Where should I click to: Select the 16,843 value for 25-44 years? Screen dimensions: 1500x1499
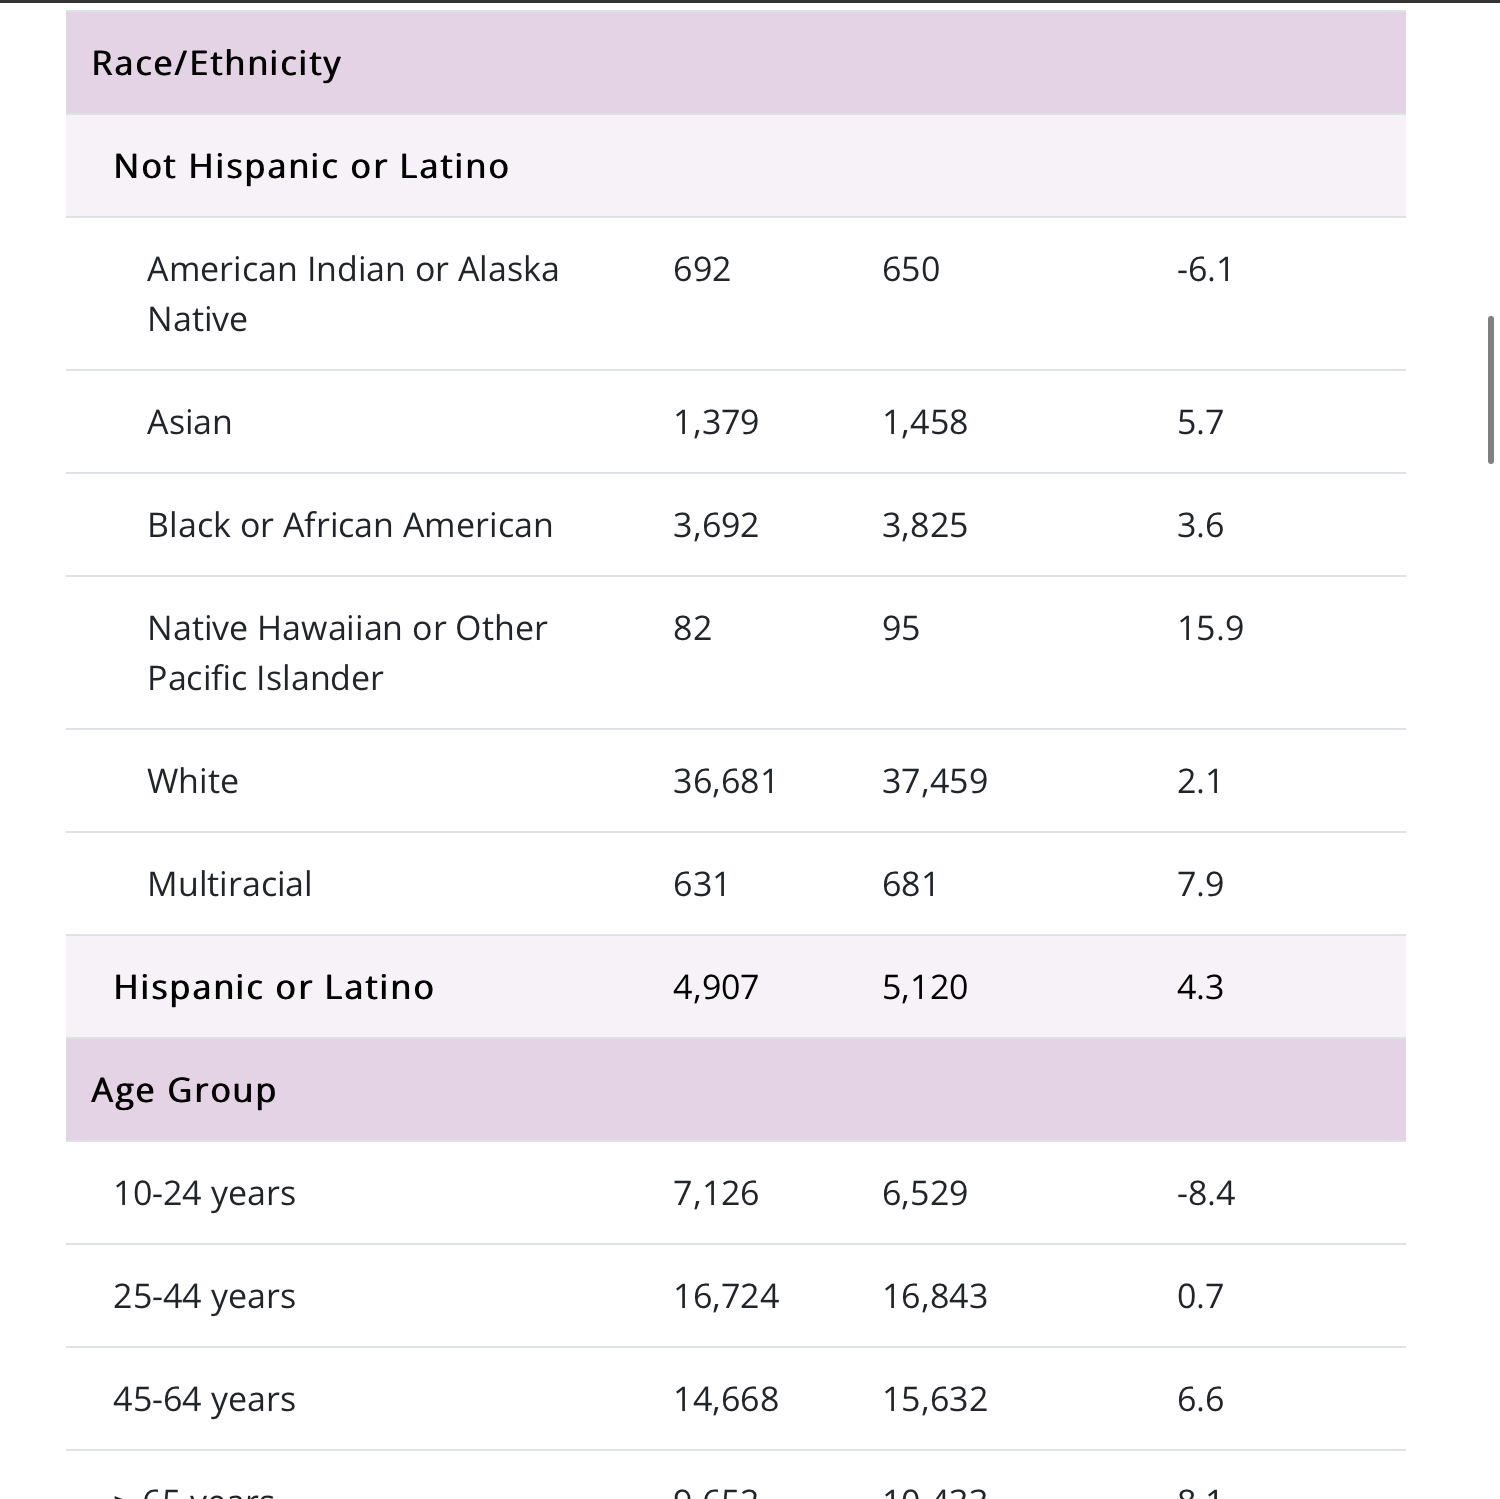pos(935,1296)
